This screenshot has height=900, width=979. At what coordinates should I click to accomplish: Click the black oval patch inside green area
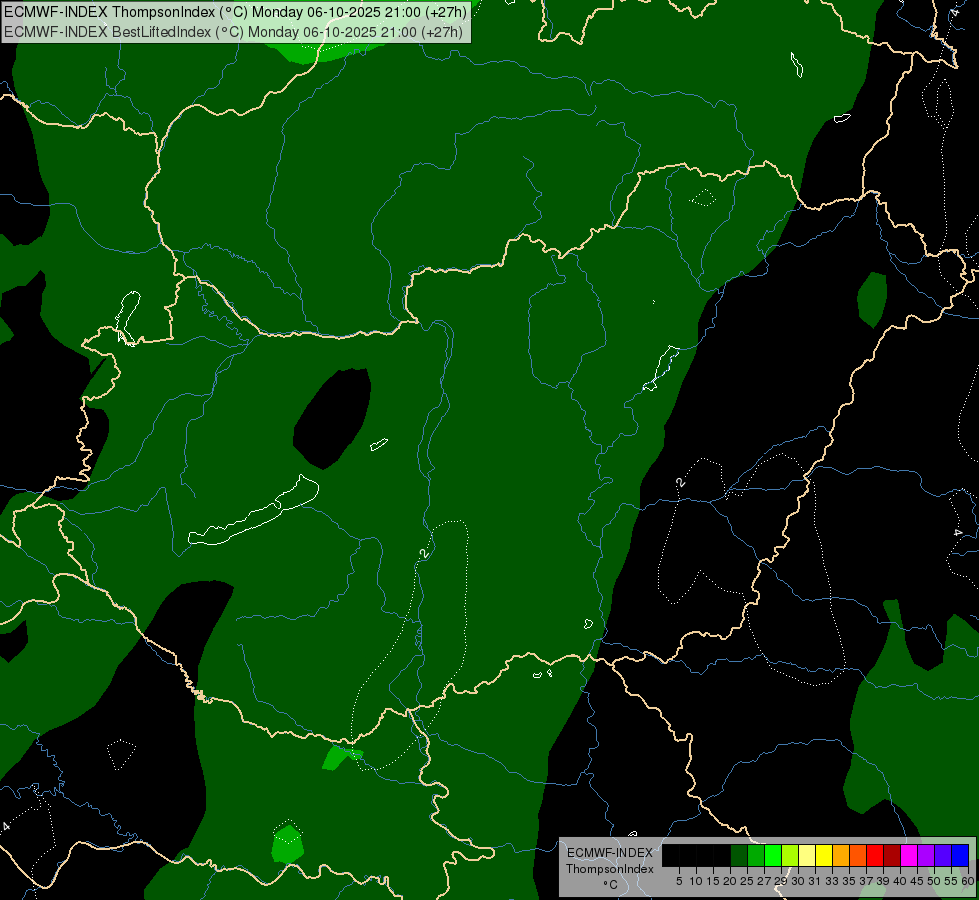pyautogui.click(x=332, y=418)
